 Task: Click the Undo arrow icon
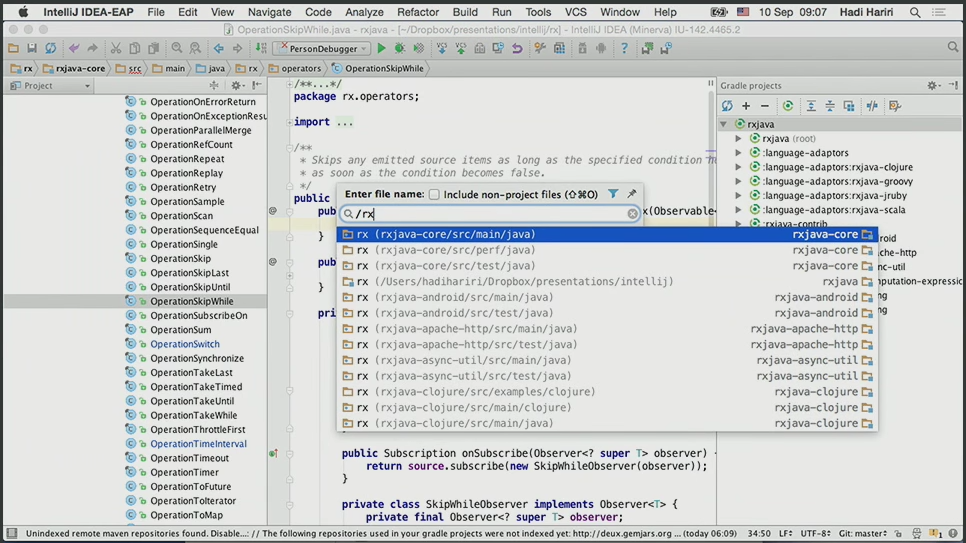tap(74, 48)
